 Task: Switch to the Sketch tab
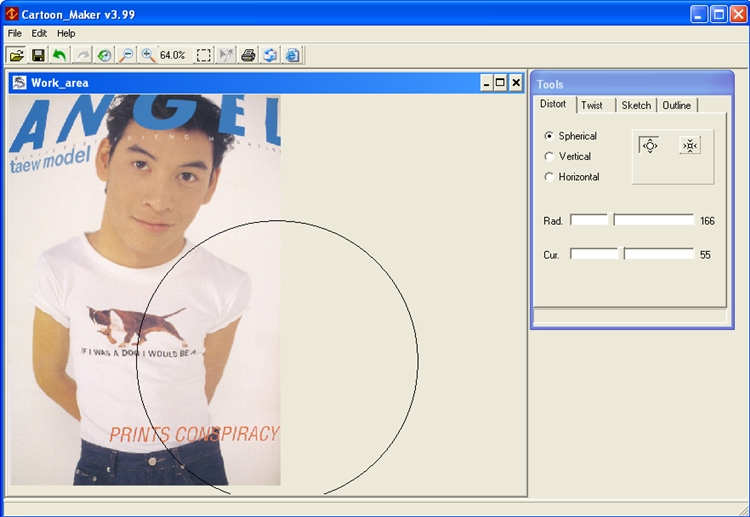(x=636, y=105)
